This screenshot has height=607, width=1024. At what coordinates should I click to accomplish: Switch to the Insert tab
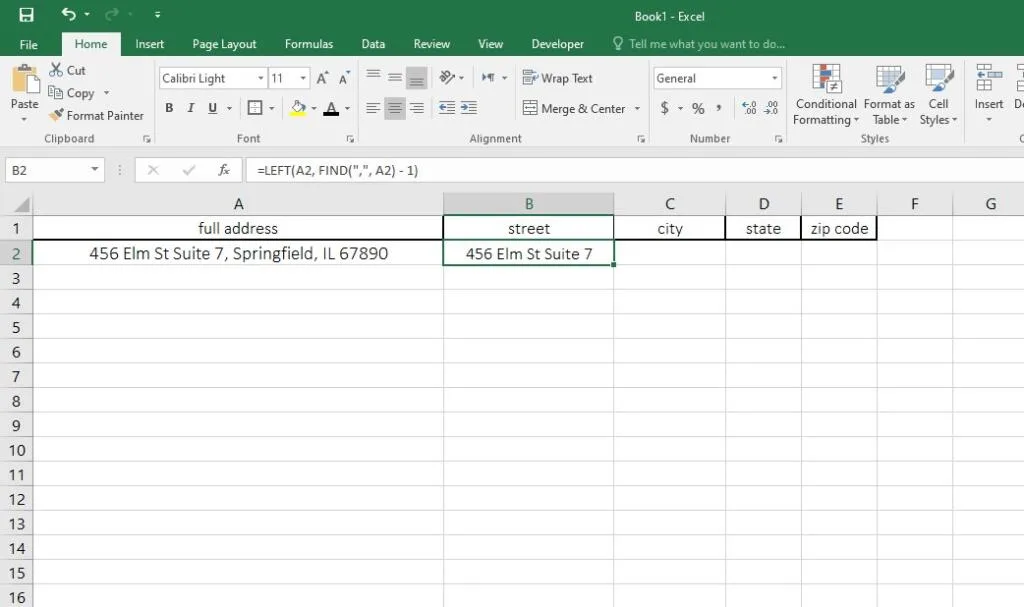[150, 44]
